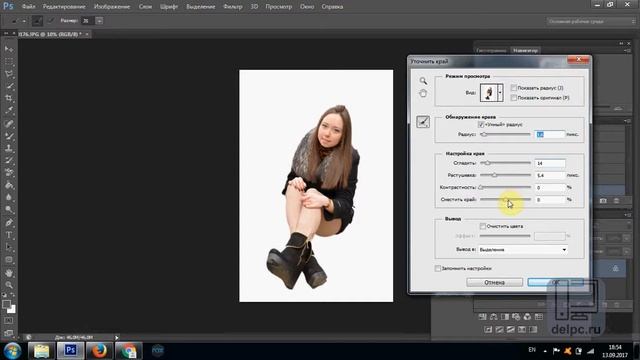Image resolution: width=640 pixels, height=360 pixels.
Task: Select the Quick Selection tool
Action: pos(9,86)
